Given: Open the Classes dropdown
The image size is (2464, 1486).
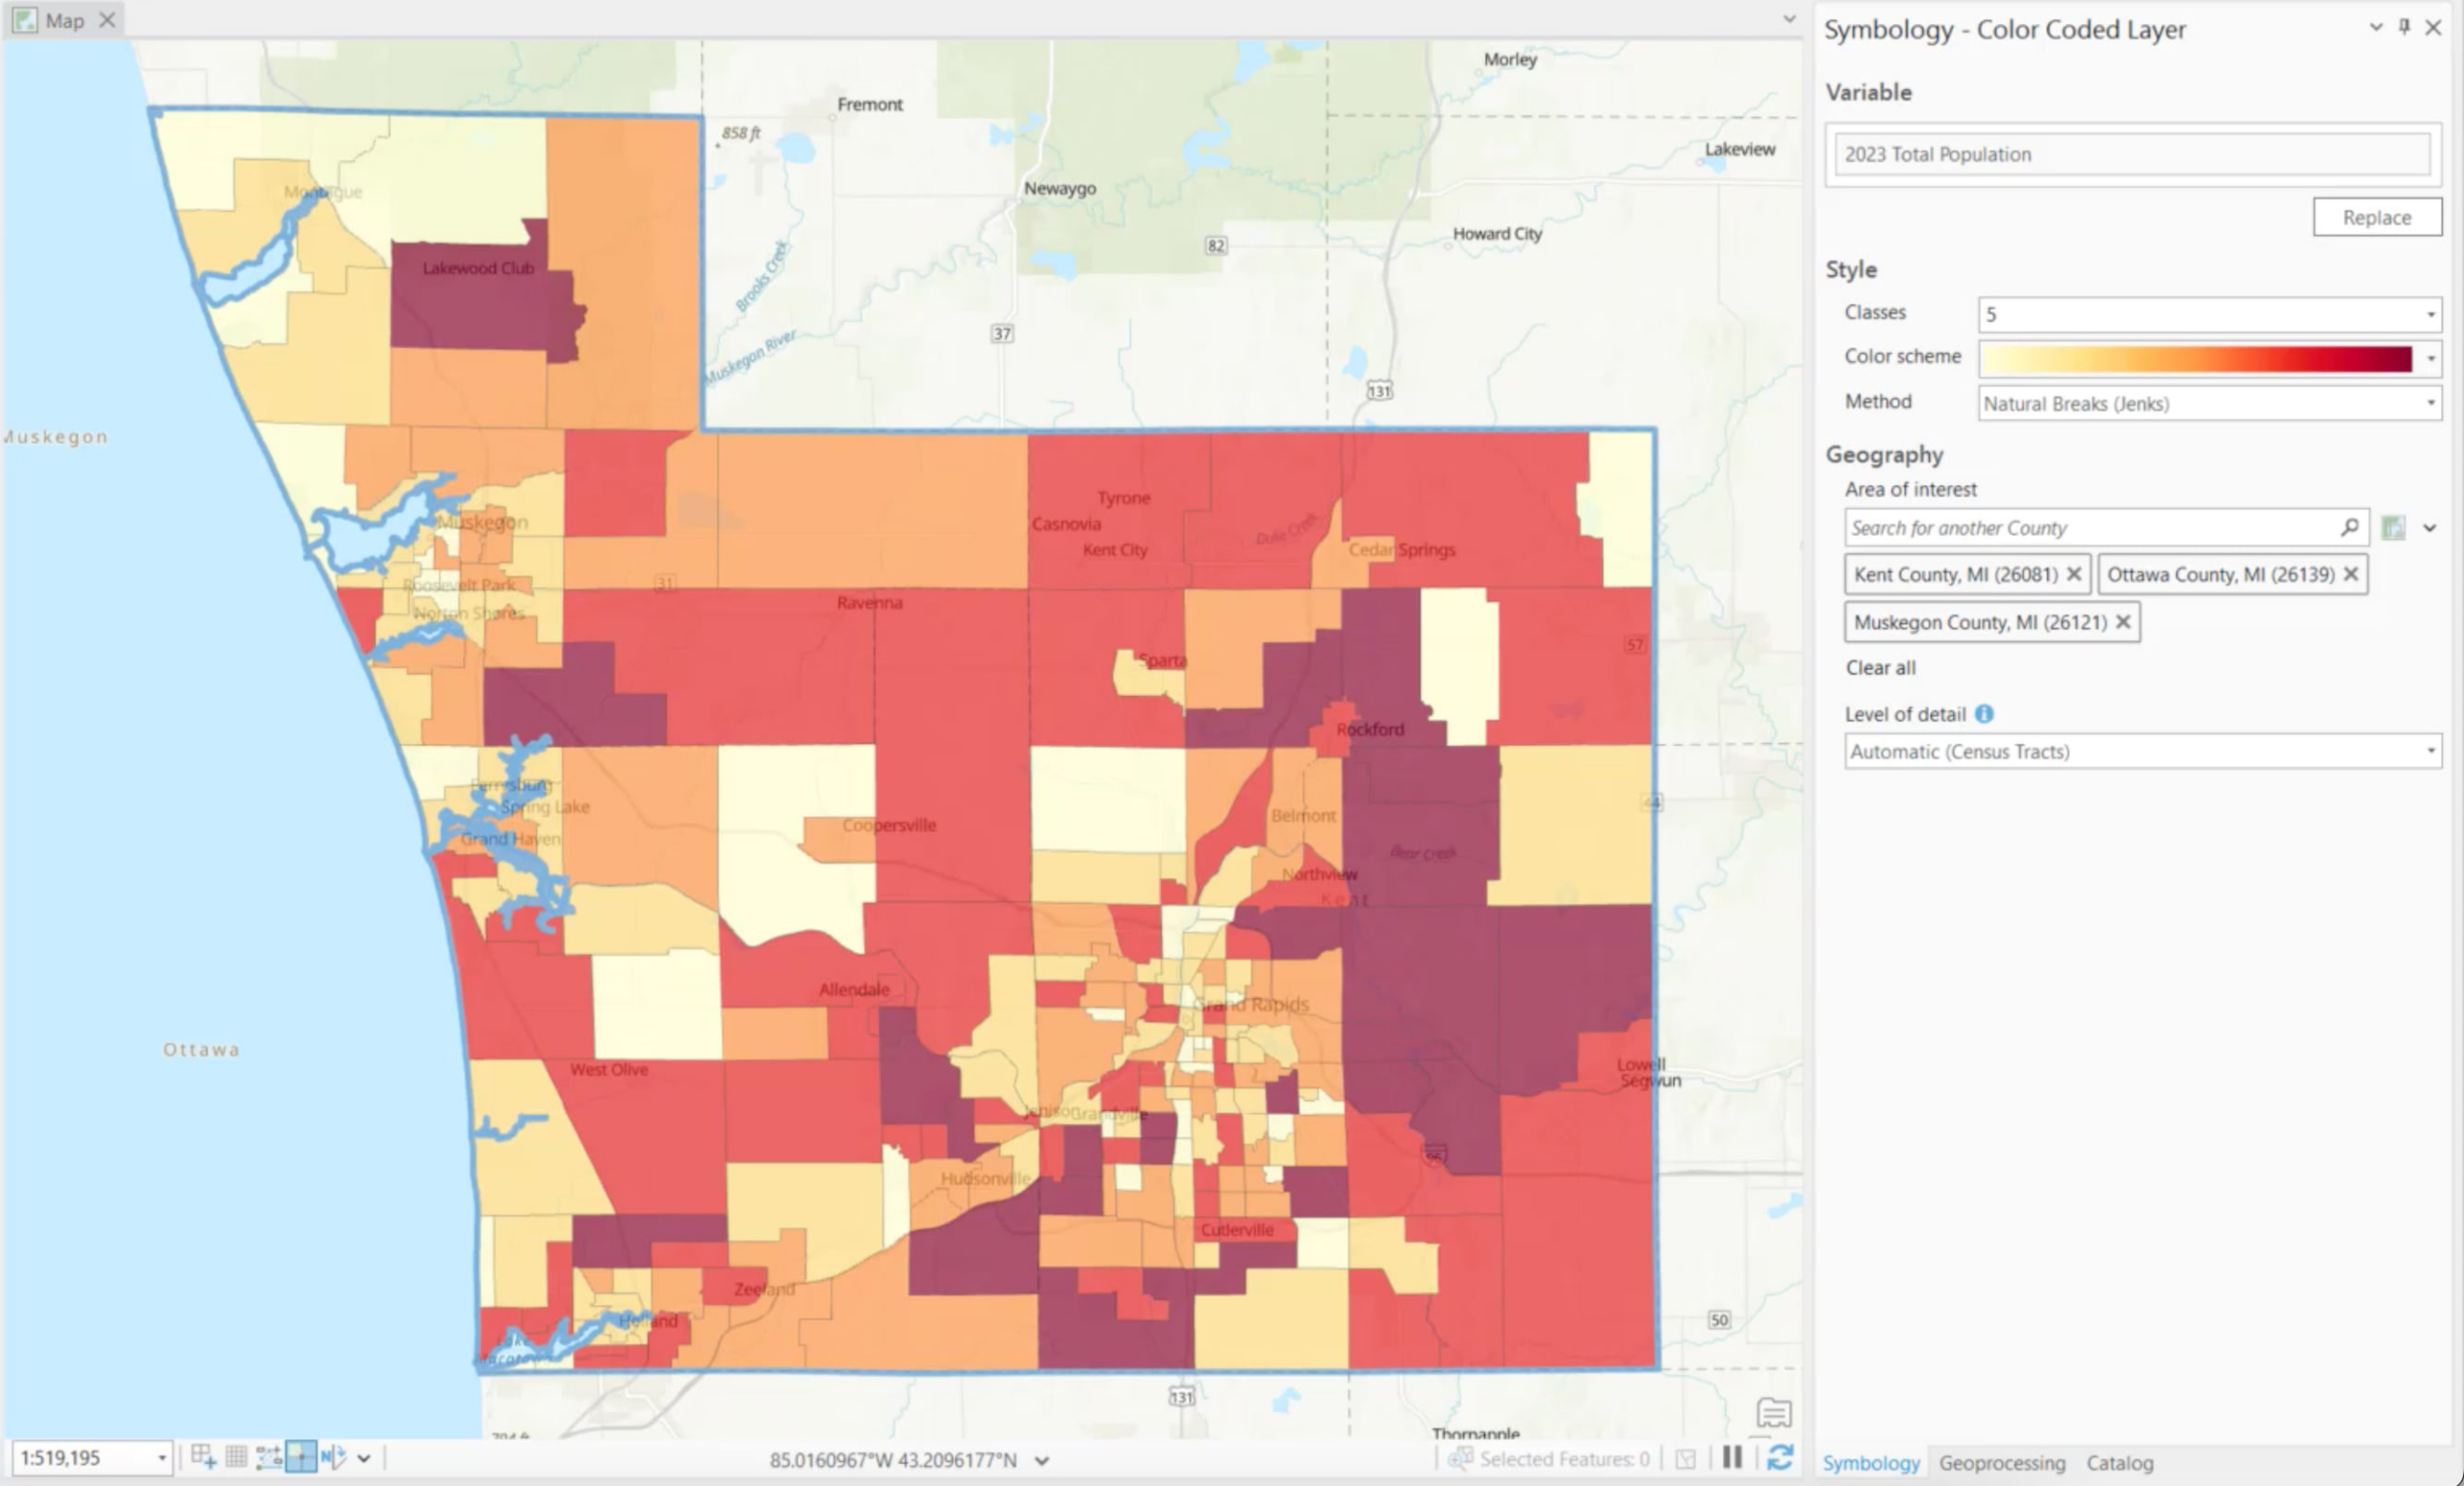Looking at the screenshot, I should [2430, 315].
